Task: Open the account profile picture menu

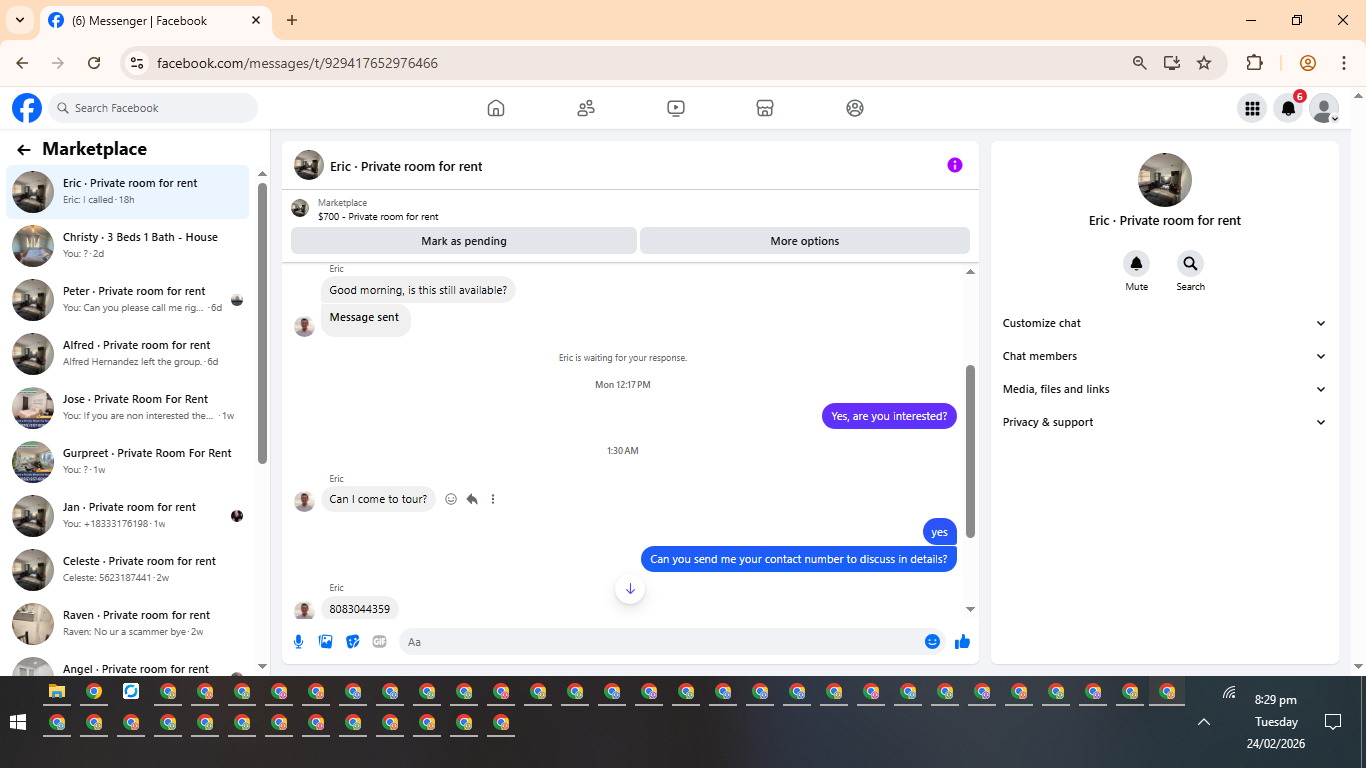Action: [1324, 108]
